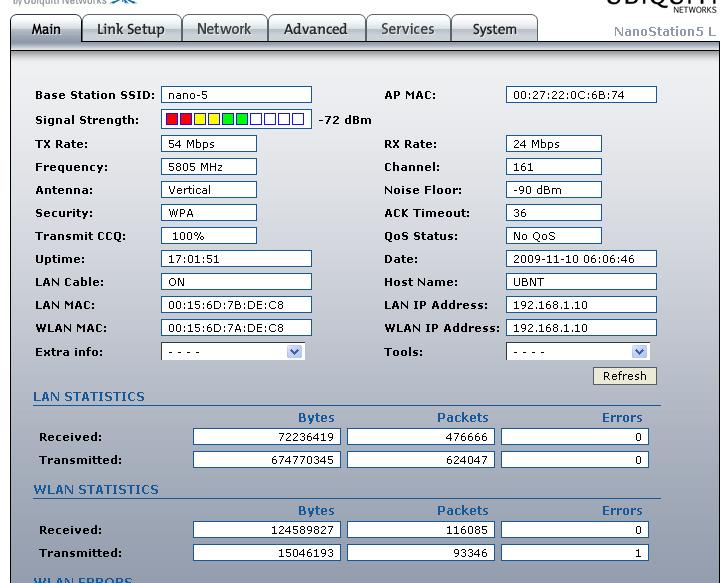Viewport: 722px width, 583px height.
Task: Click the Uptime value field
Action: click(235, 259)
